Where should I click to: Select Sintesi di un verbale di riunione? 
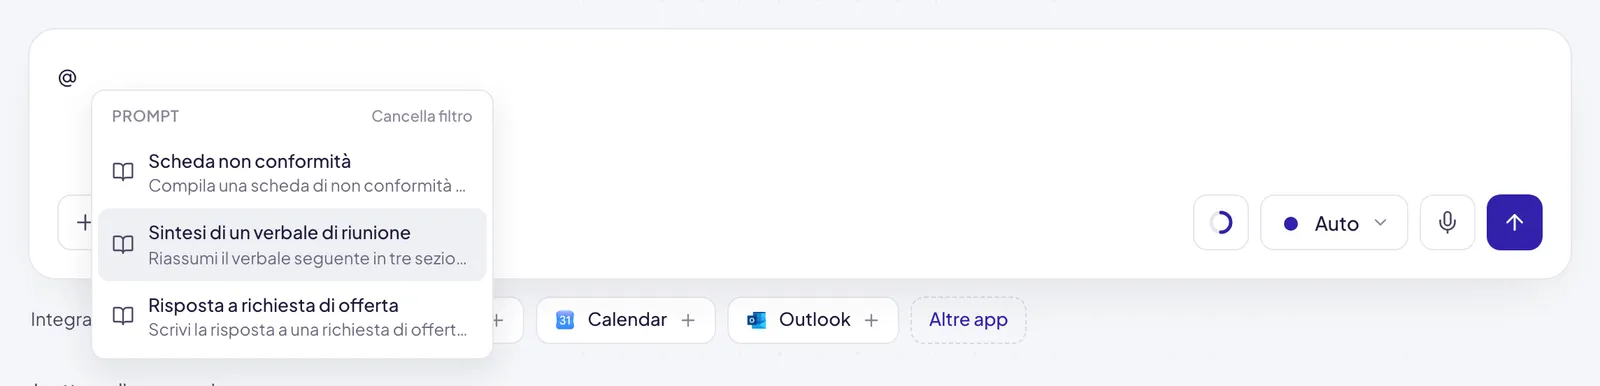click(x=292, y=244)
